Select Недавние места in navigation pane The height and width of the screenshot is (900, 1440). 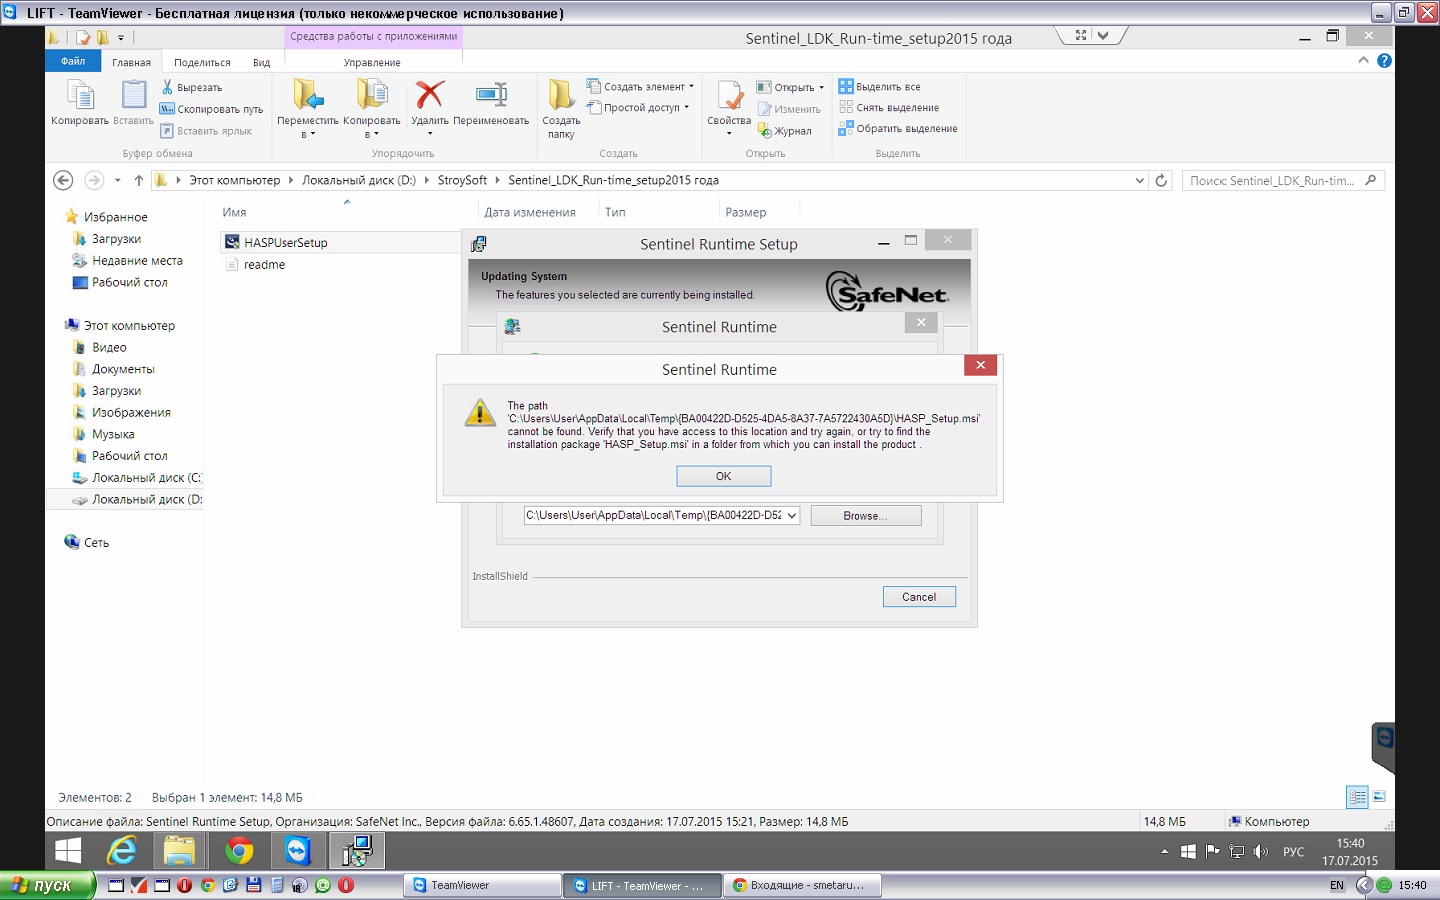[137, 261]
